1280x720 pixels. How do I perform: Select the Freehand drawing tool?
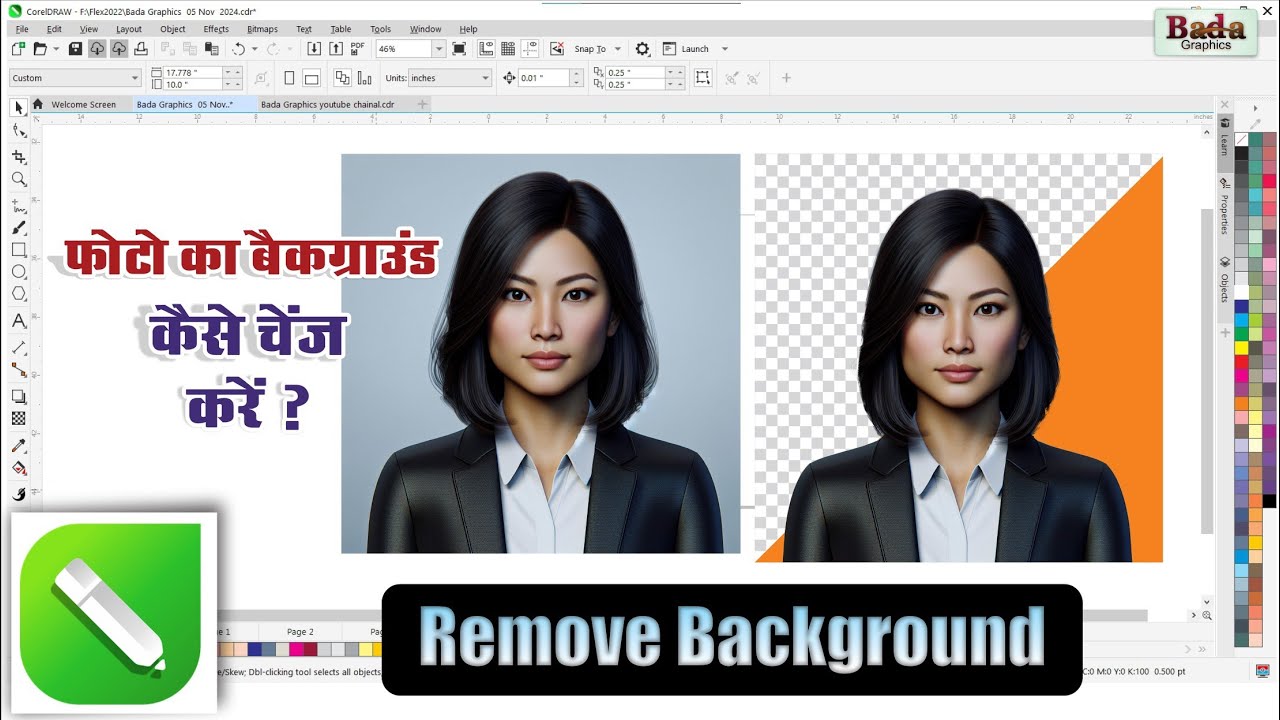coord(19,206)
